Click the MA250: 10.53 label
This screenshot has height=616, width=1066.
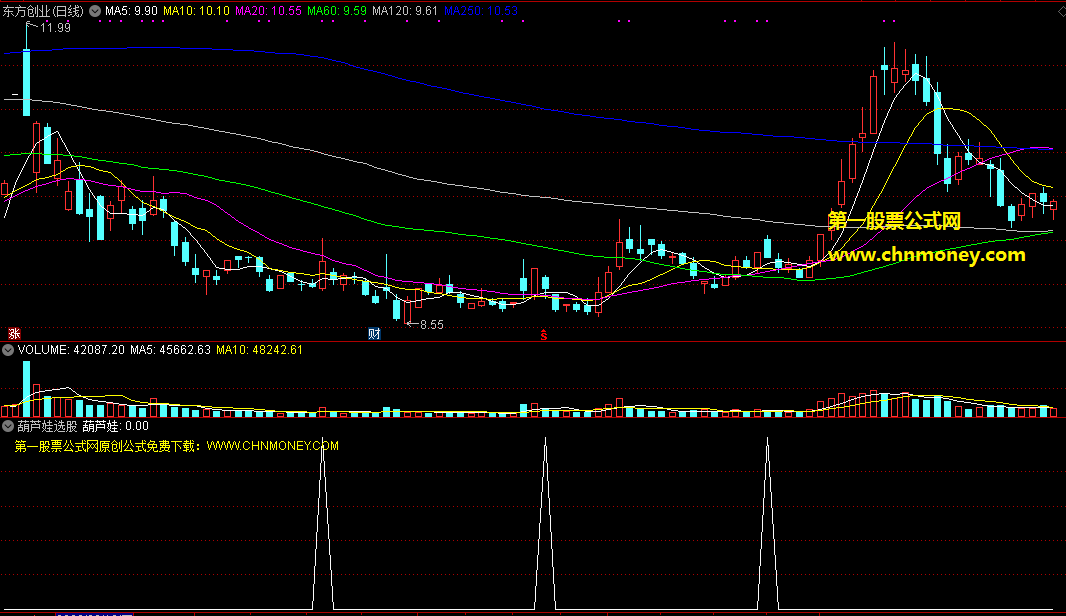click(x=481, y=11)
